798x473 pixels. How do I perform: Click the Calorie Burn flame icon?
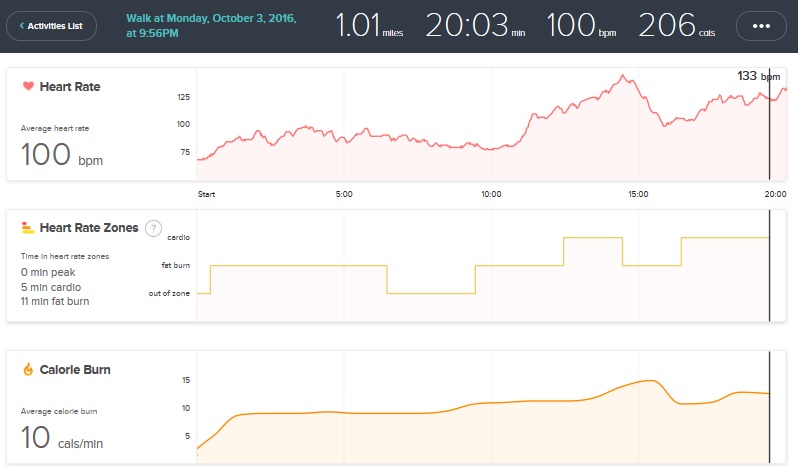[x=27, y=369]
